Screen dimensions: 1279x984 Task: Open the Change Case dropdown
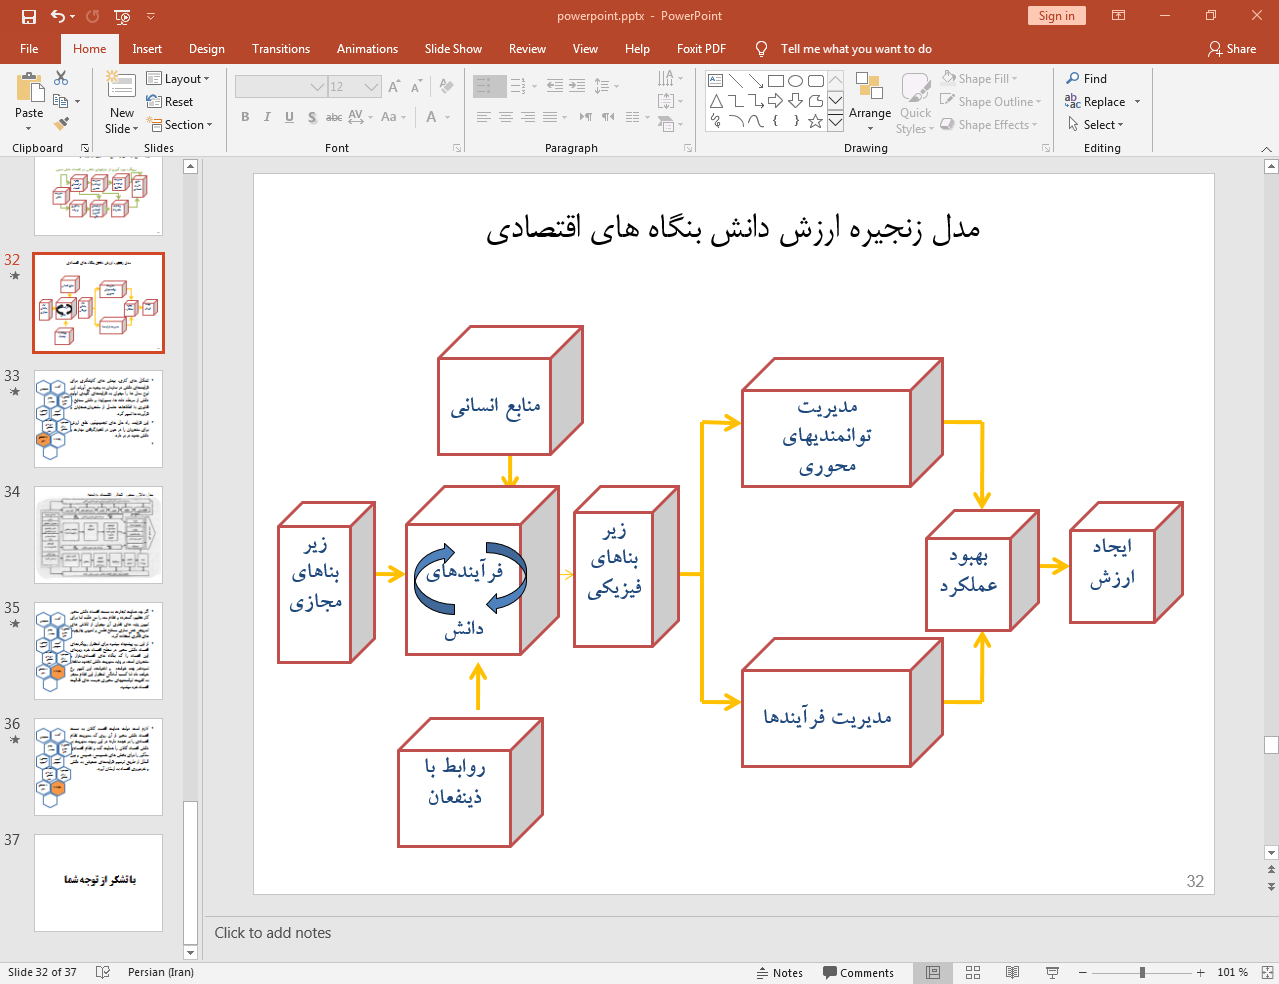(394, 117)
